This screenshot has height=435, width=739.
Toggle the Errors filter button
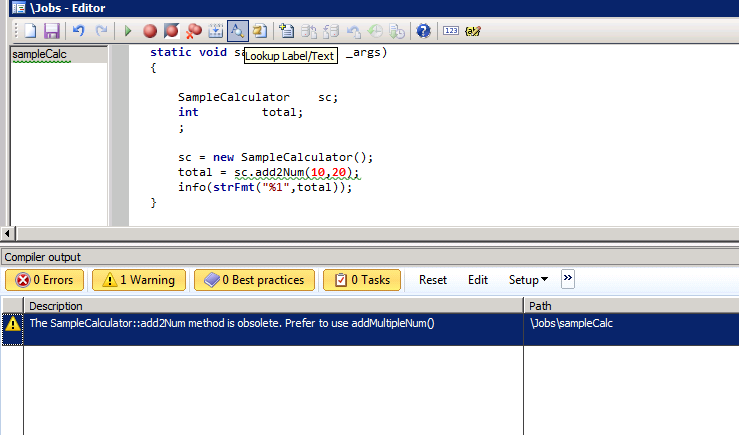pyautogui.click(x=45, y=280)
